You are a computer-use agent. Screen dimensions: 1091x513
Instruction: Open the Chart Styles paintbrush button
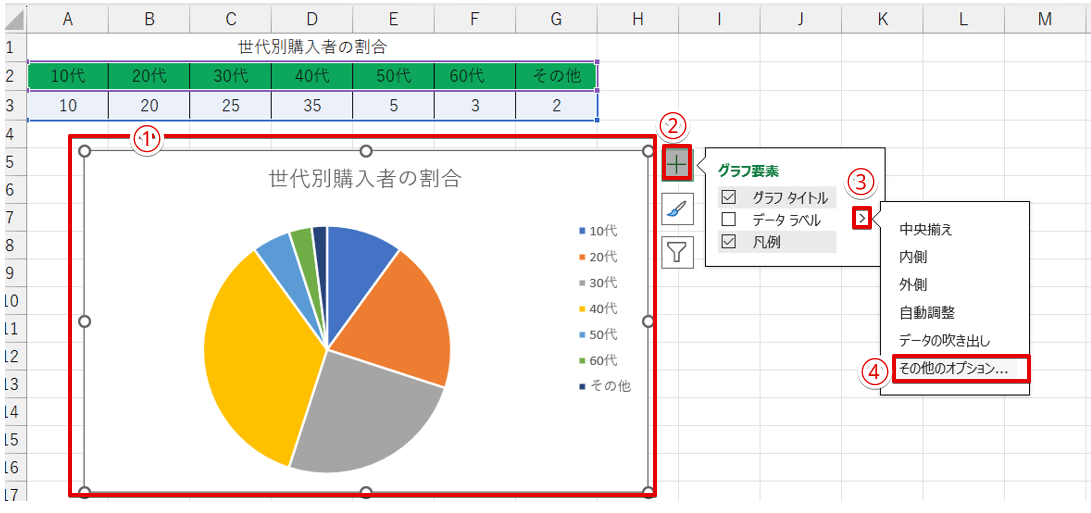click(x=677, y=208)
